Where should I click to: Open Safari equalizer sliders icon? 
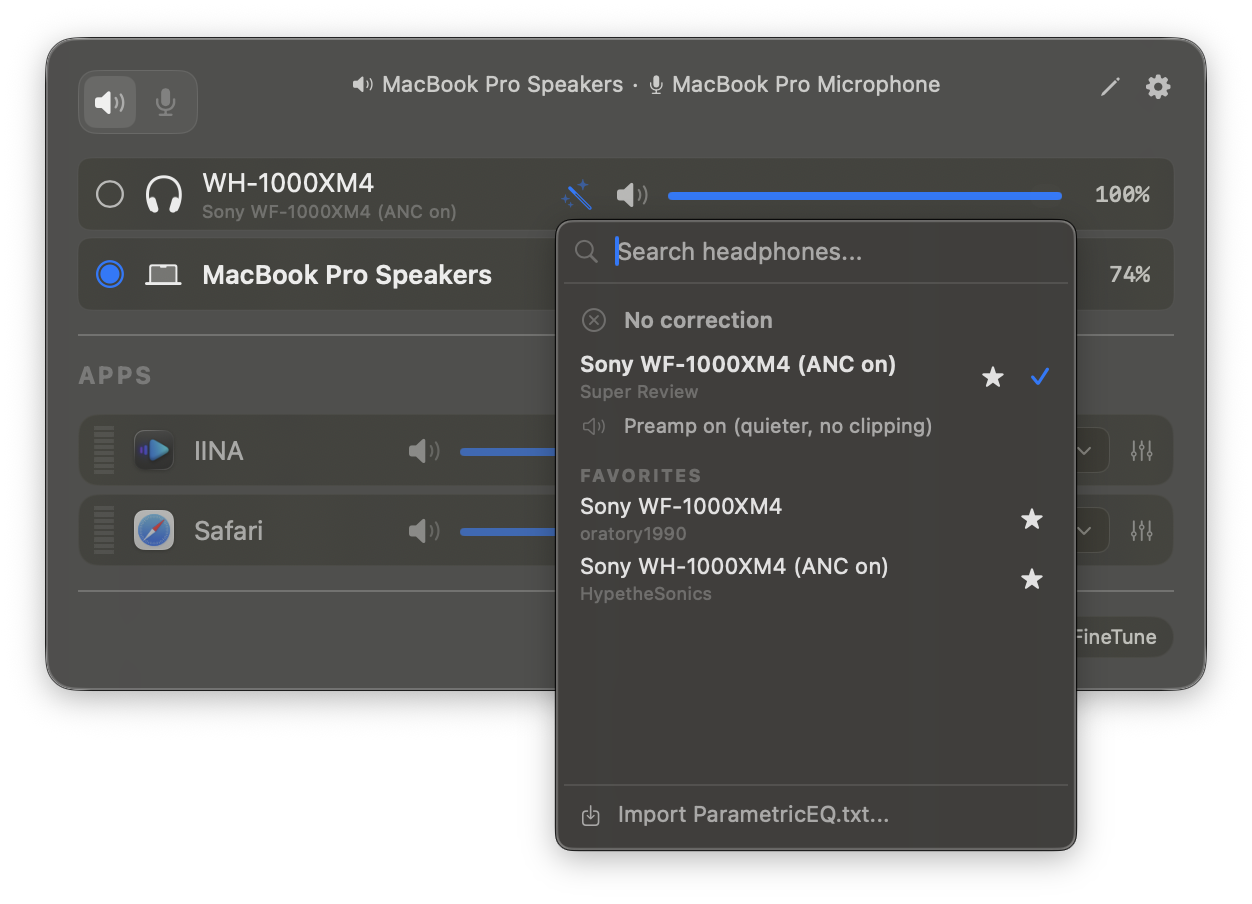coord(1141,531)
